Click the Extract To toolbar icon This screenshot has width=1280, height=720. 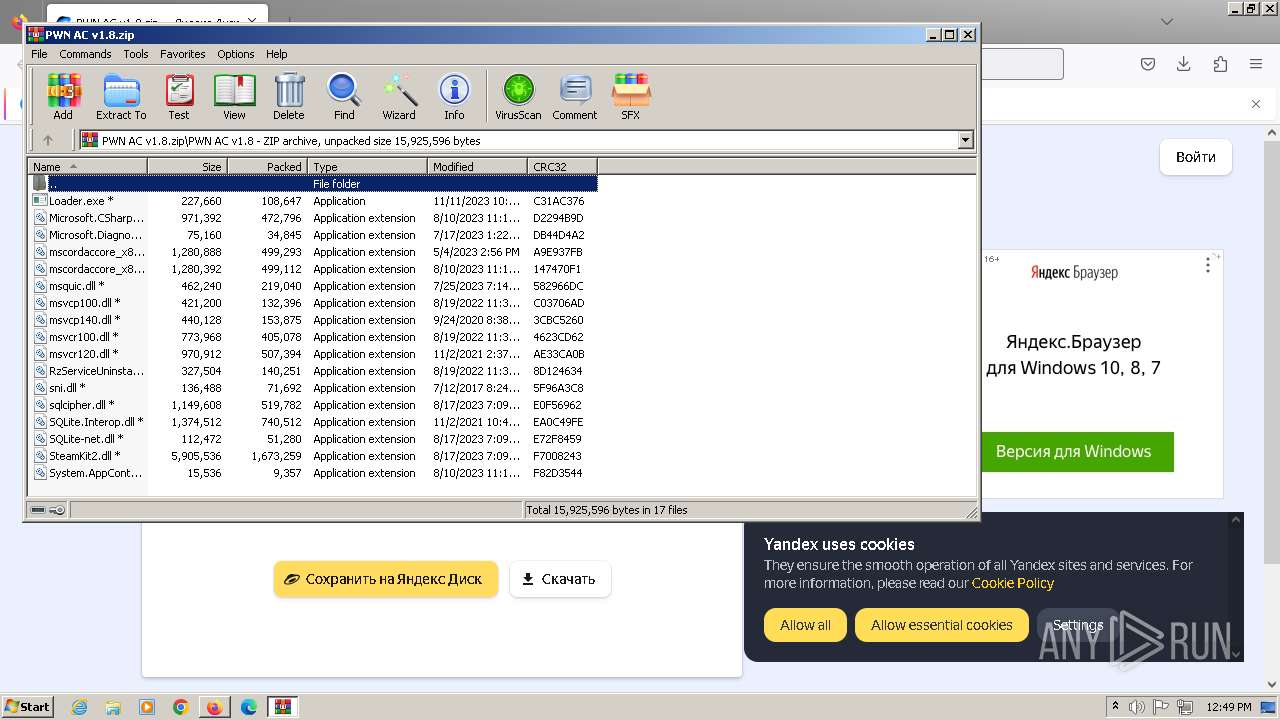tap(121, 96)
